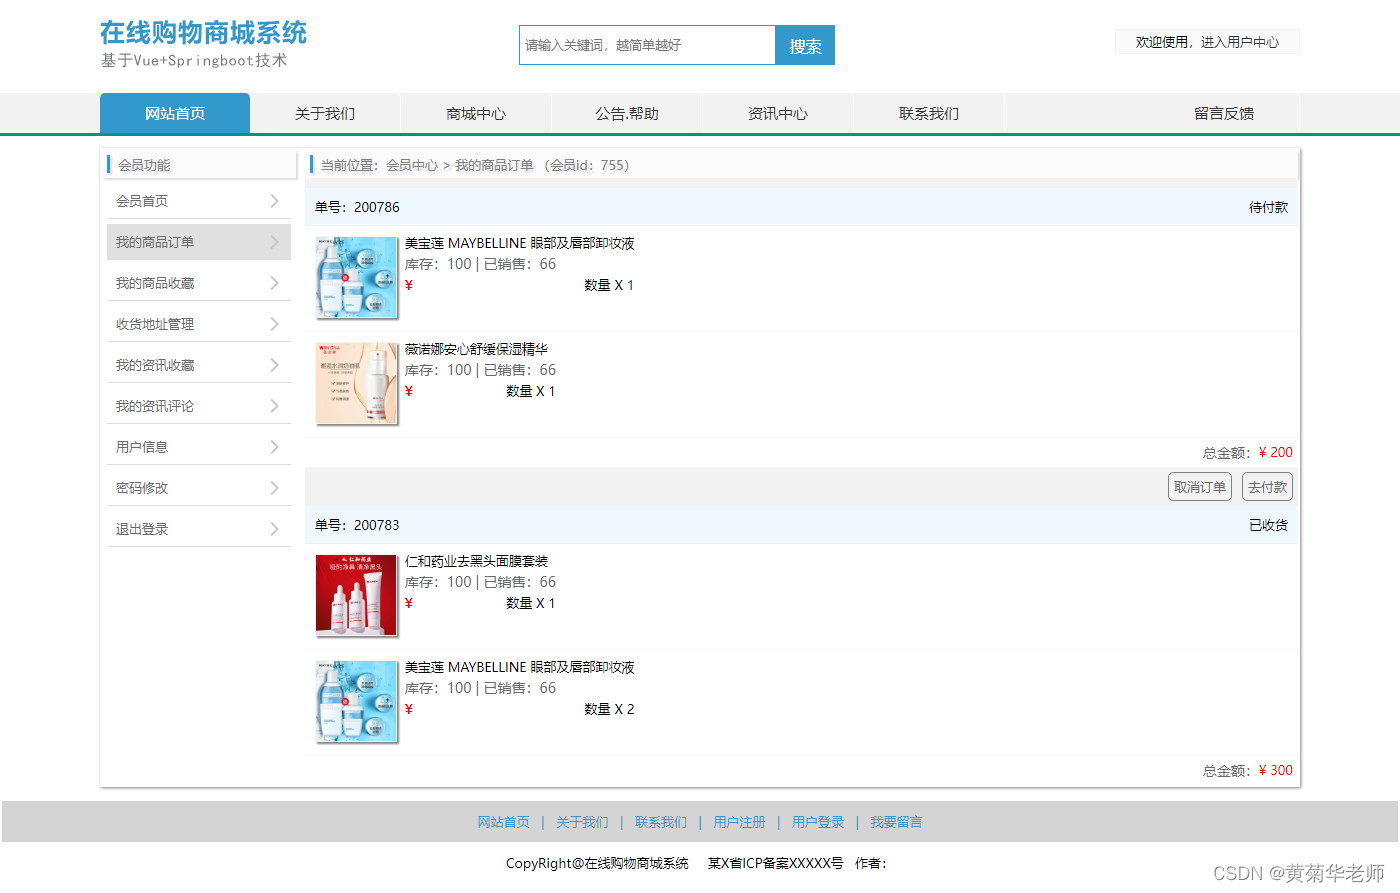1400x893 pixels.
Task: Open 我的商品收藏 sidebar item
Action: coord(199,283)
